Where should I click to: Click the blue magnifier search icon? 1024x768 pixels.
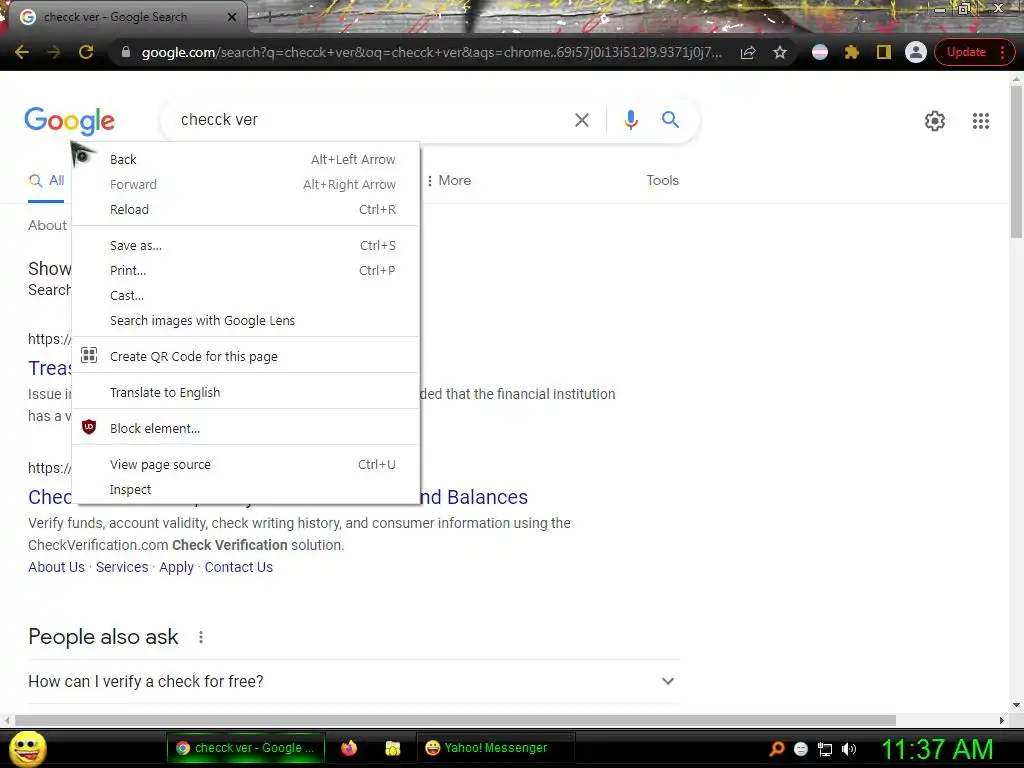[670, 120]
